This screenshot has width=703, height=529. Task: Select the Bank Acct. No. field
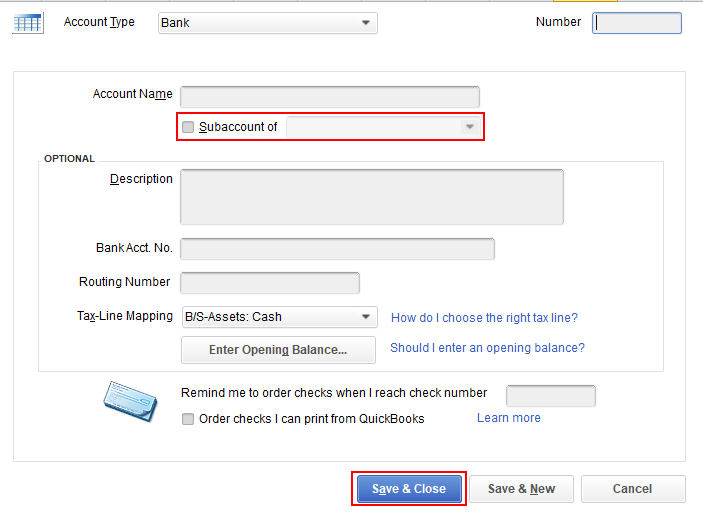(x=337, y=249)
